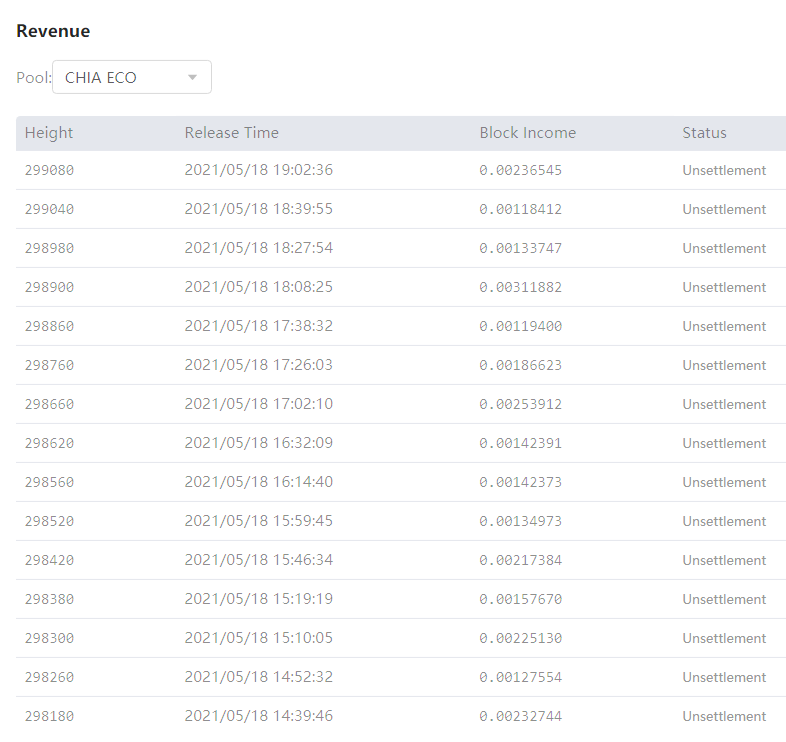
Task: Click the Revenue page heading
Action: [53, 31]
